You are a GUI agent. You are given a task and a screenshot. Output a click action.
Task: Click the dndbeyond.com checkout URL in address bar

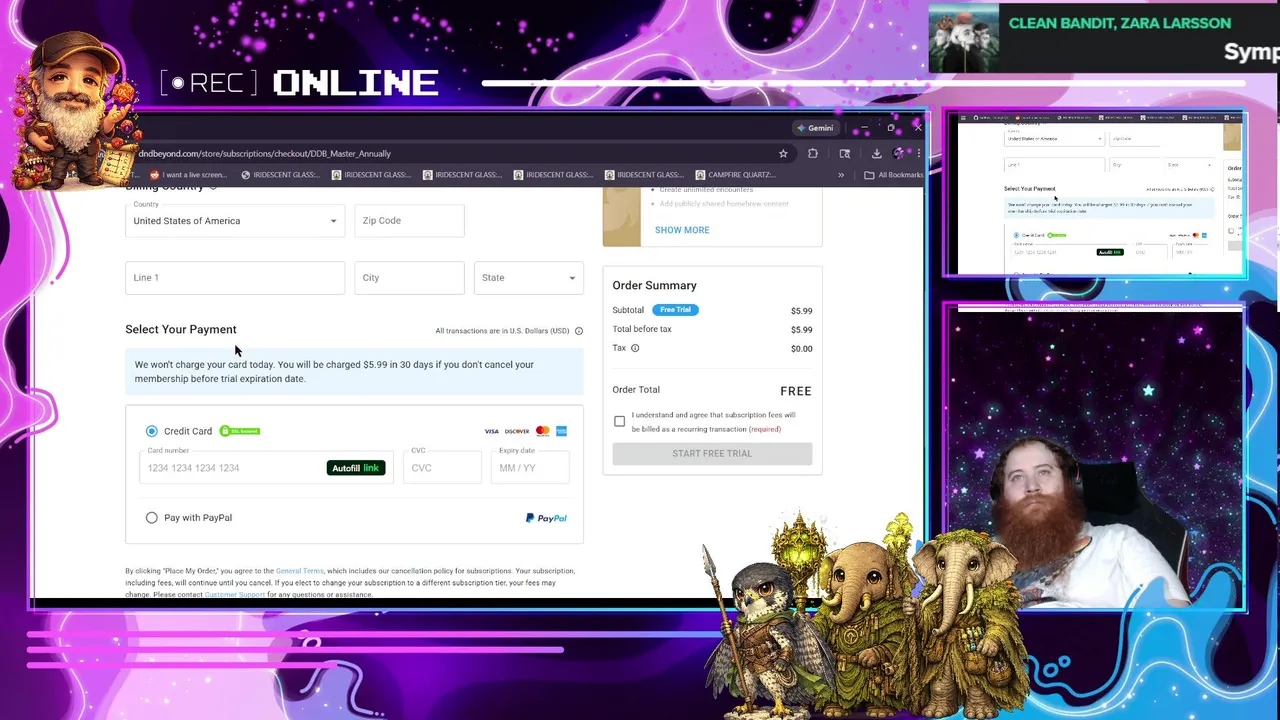pos(265,154)
